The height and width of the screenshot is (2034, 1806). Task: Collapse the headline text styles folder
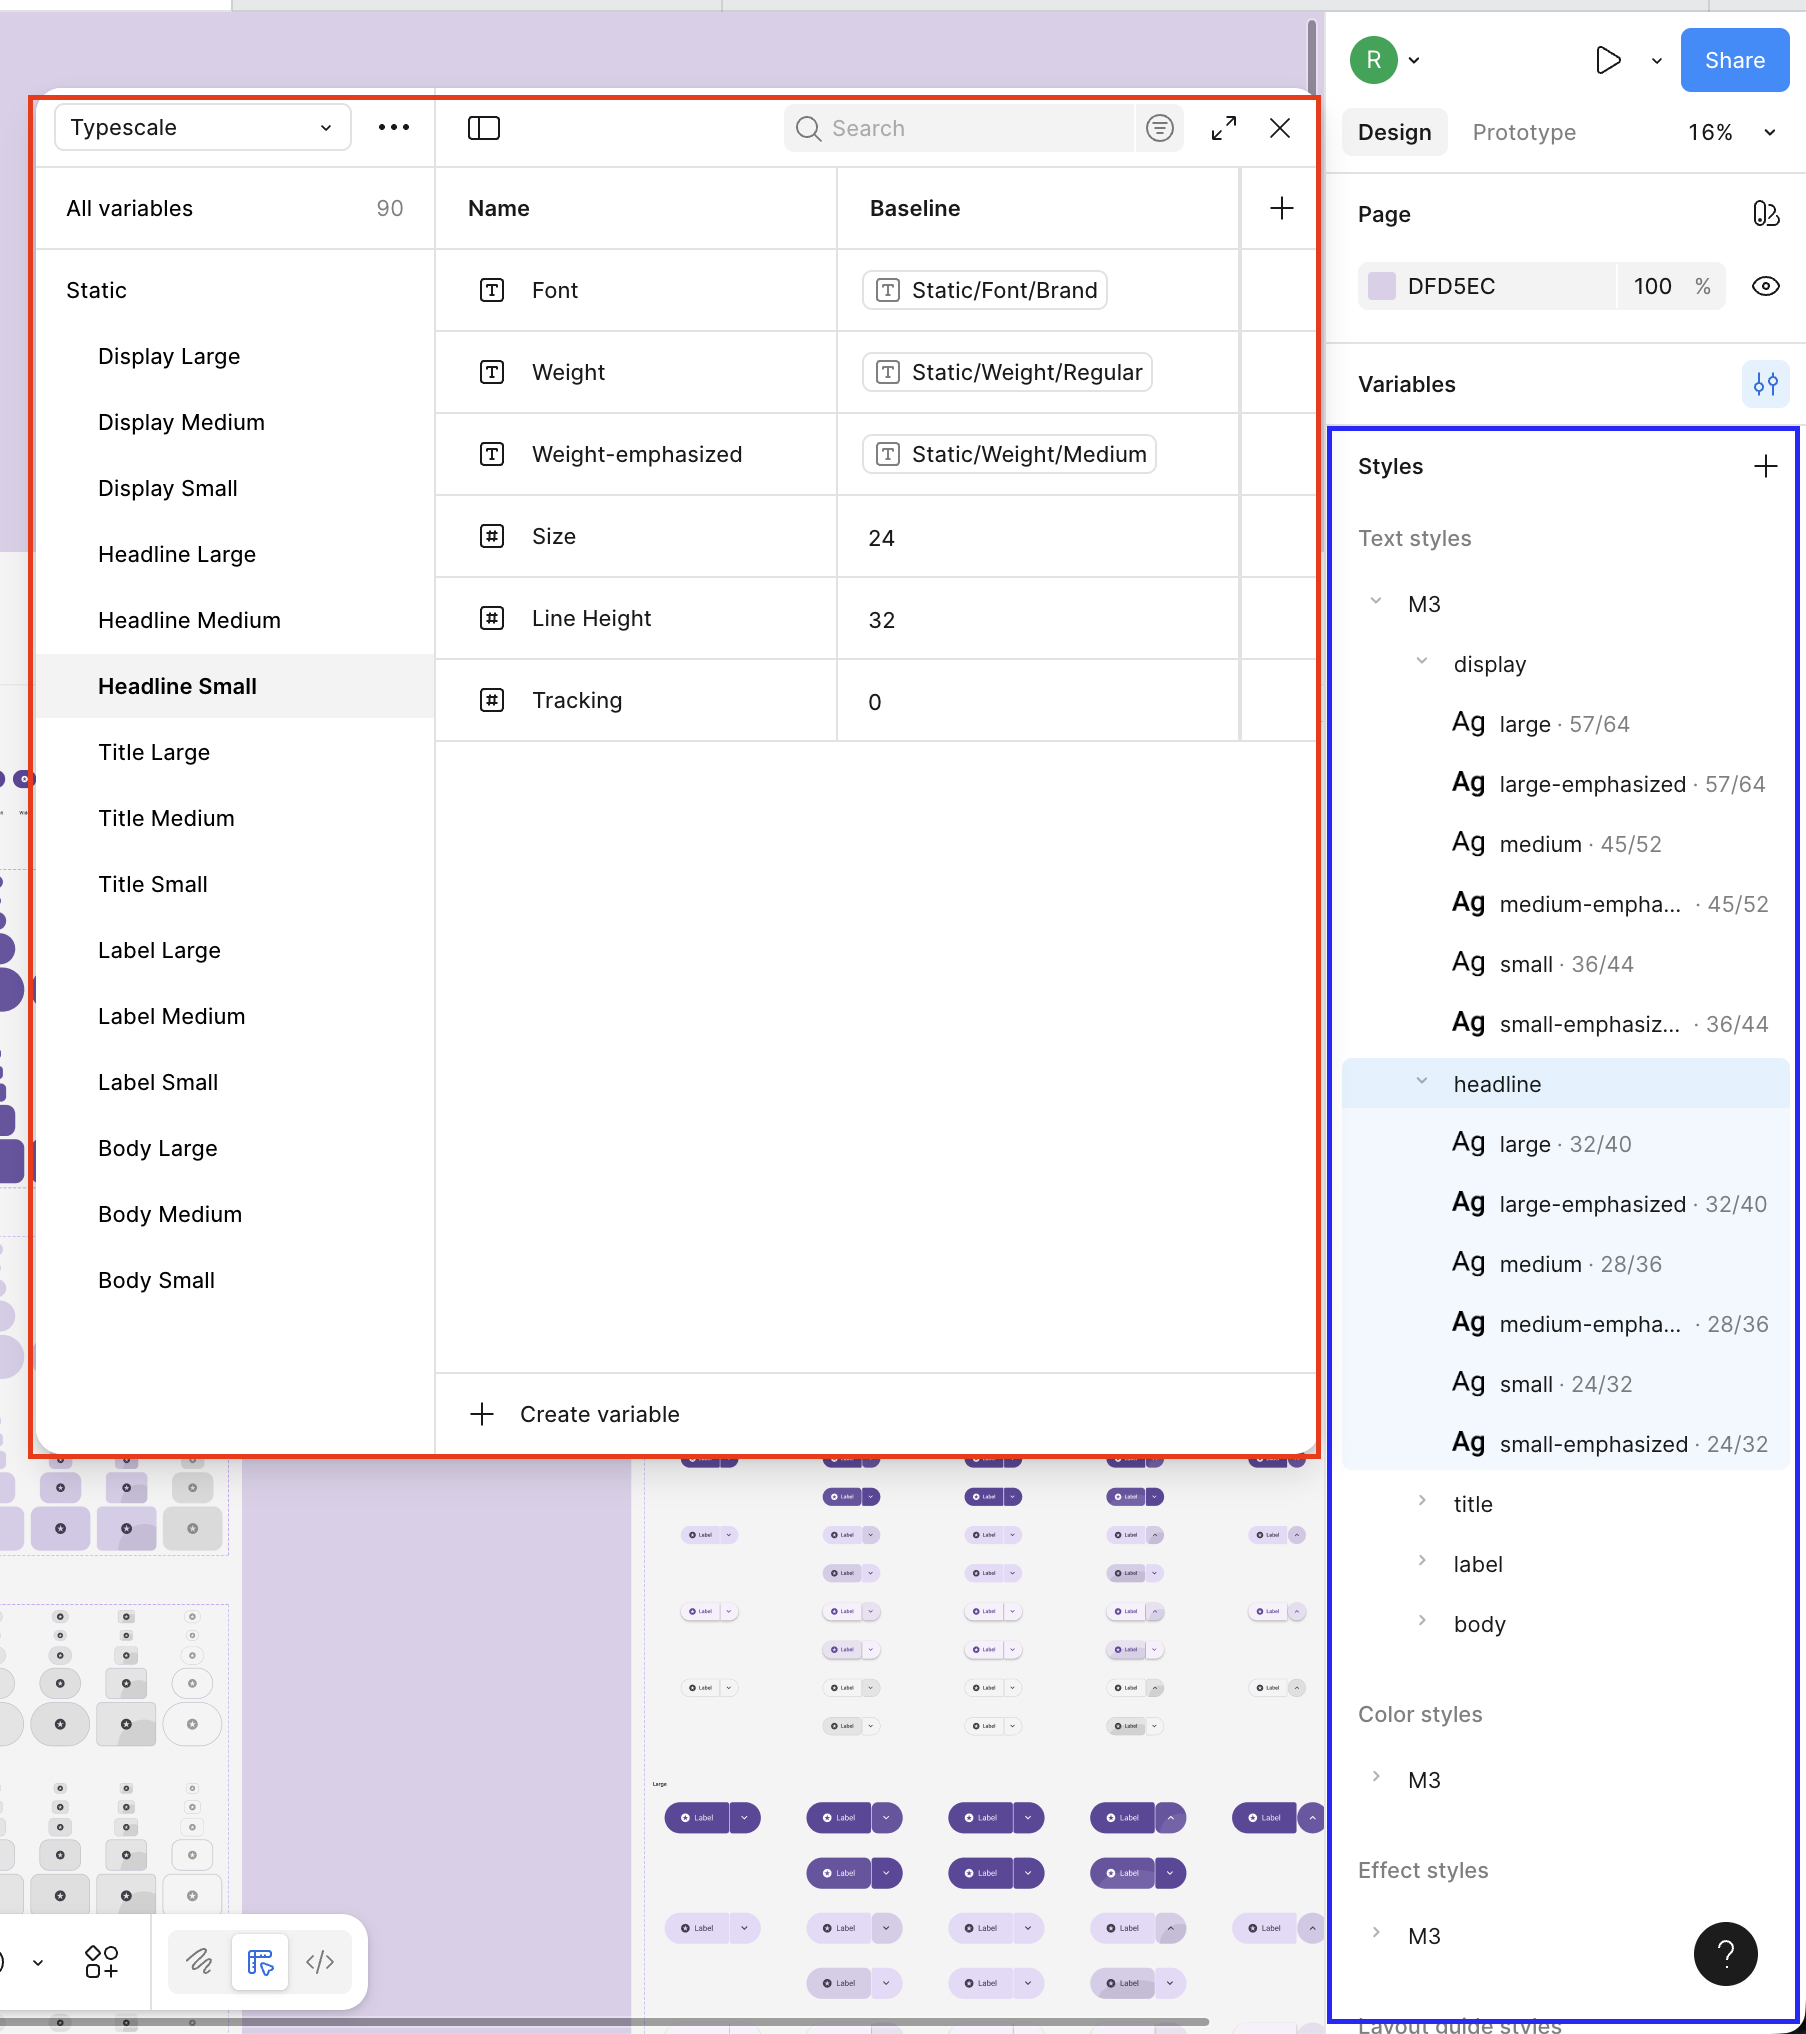pyautogui.click(x=1422, y=1082)
